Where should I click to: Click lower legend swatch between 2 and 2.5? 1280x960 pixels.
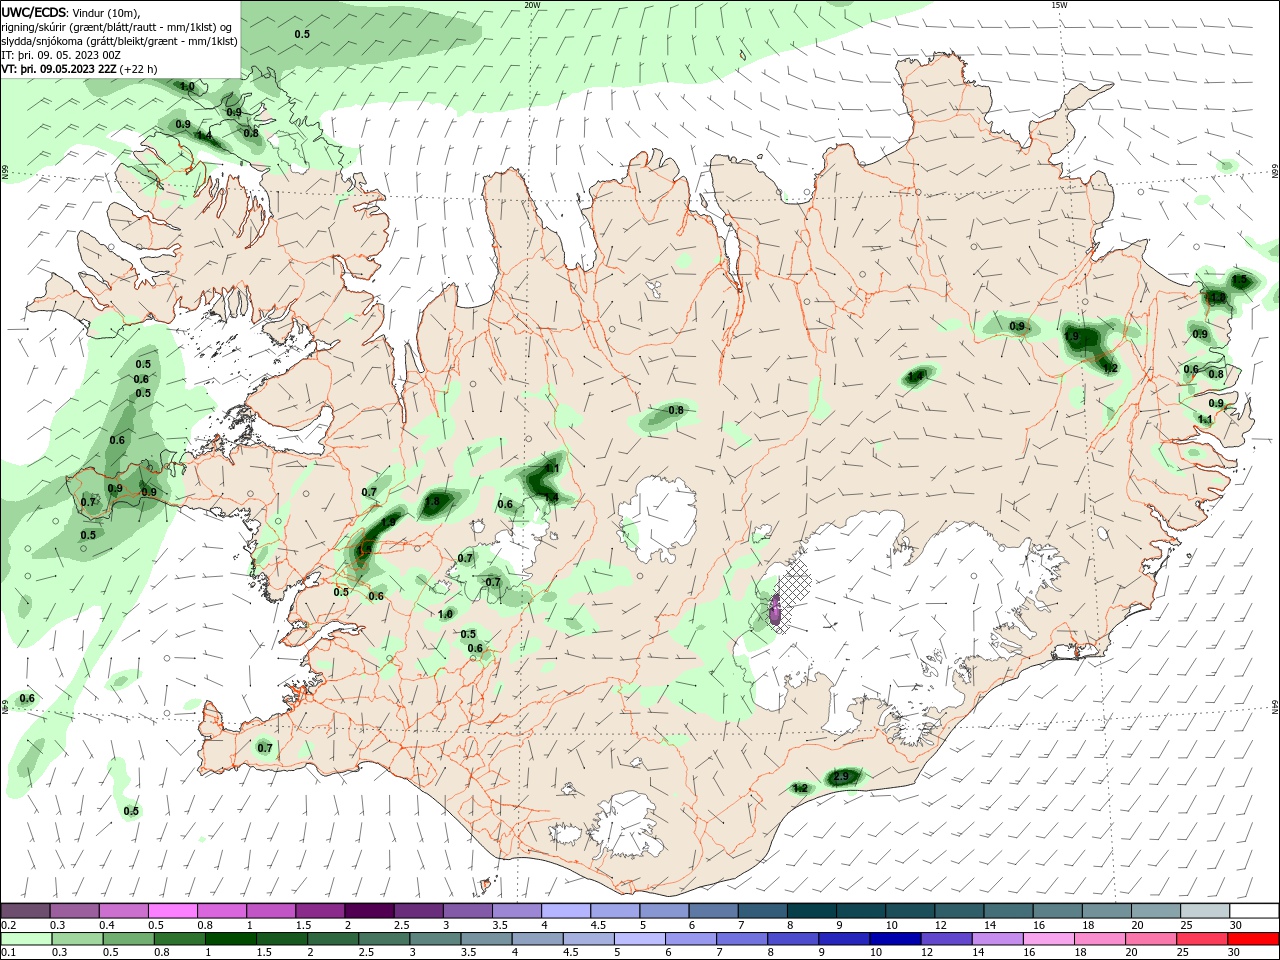click(332, 939)
